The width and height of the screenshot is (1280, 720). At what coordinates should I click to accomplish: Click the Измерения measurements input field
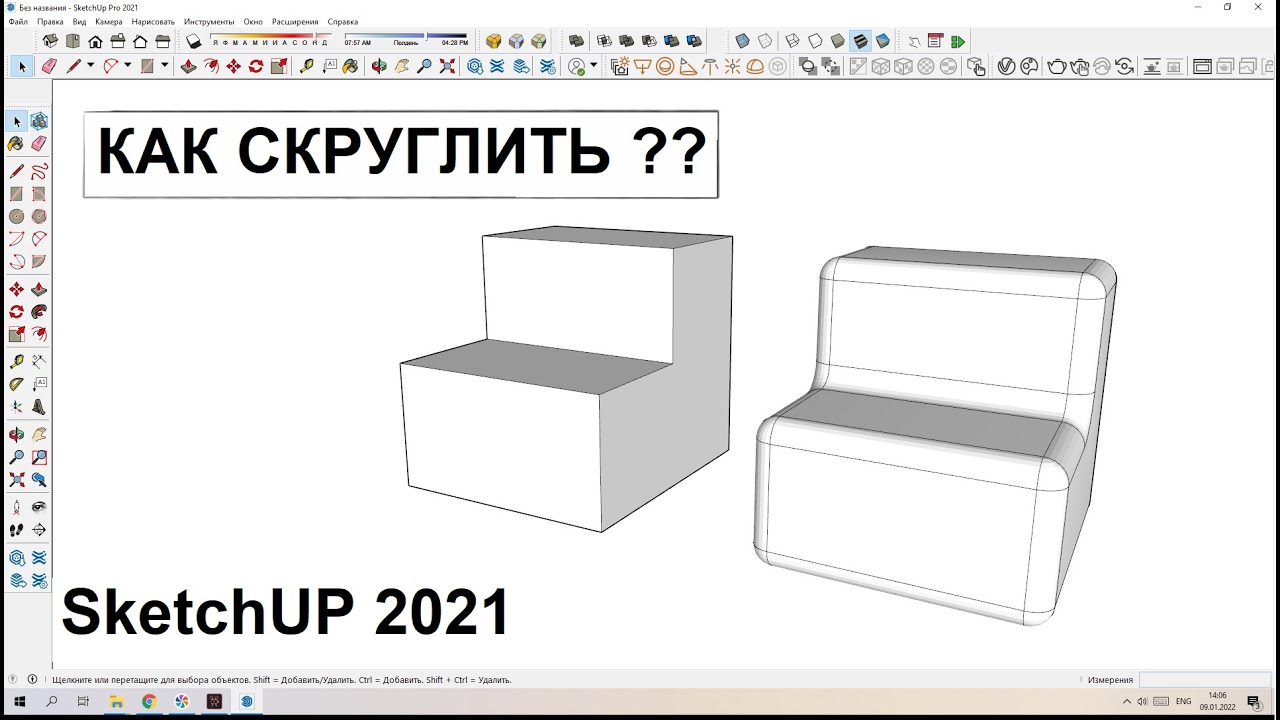tap(1205, 679)
